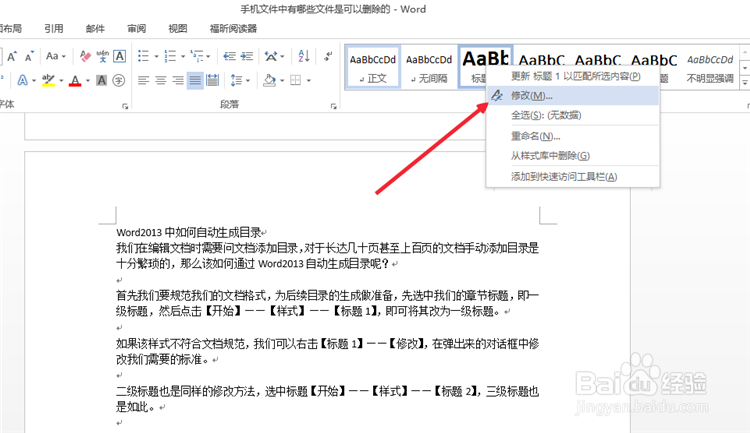Choose 从样式库中删除(G)
Image resolution: width=750 pixels, height=433 pixels.
click(573, 156)
